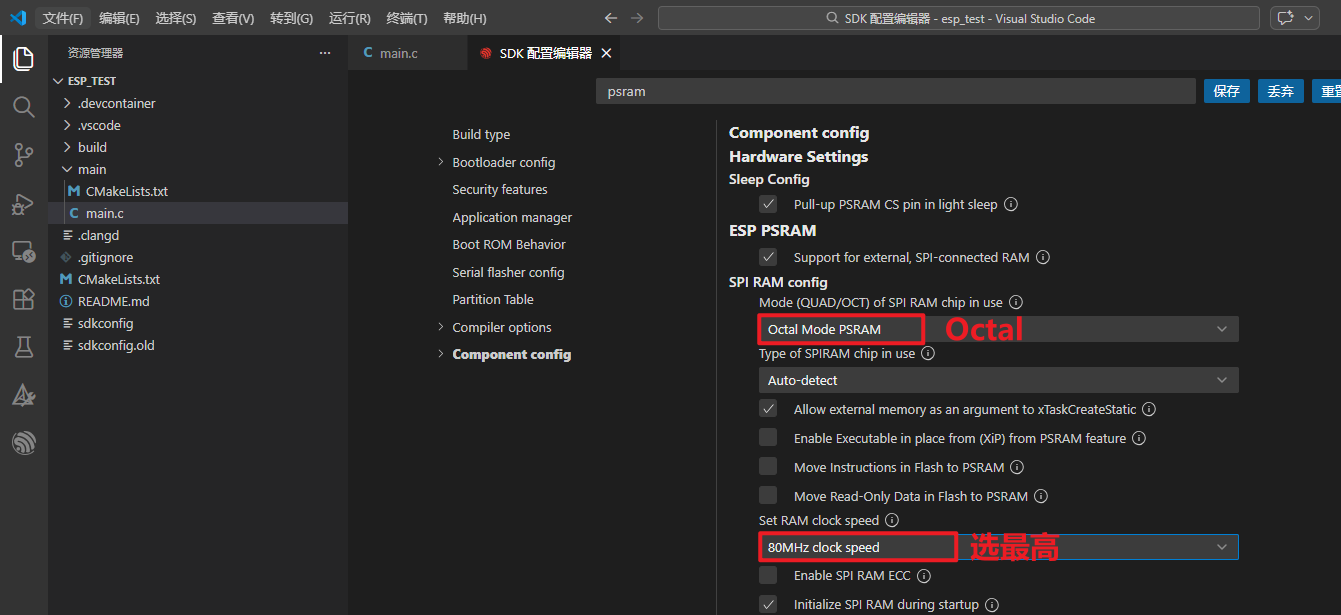The height and width of the screenshot is (615, 1341).
Task: Show info for Pull-up PSRAM CS pin option
Action: pyautogui.click(x=1011, y=204)
